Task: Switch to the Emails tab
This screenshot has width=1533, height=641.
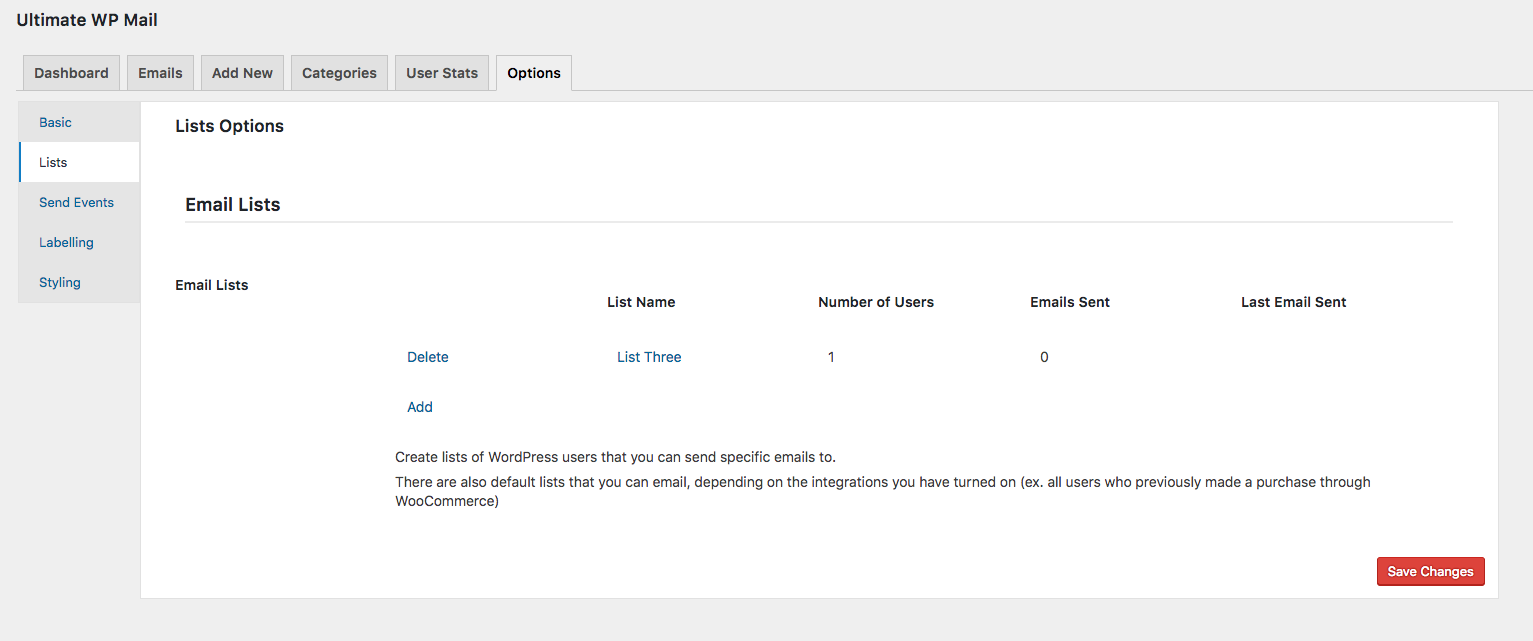Action: click(x=160, y=73)
